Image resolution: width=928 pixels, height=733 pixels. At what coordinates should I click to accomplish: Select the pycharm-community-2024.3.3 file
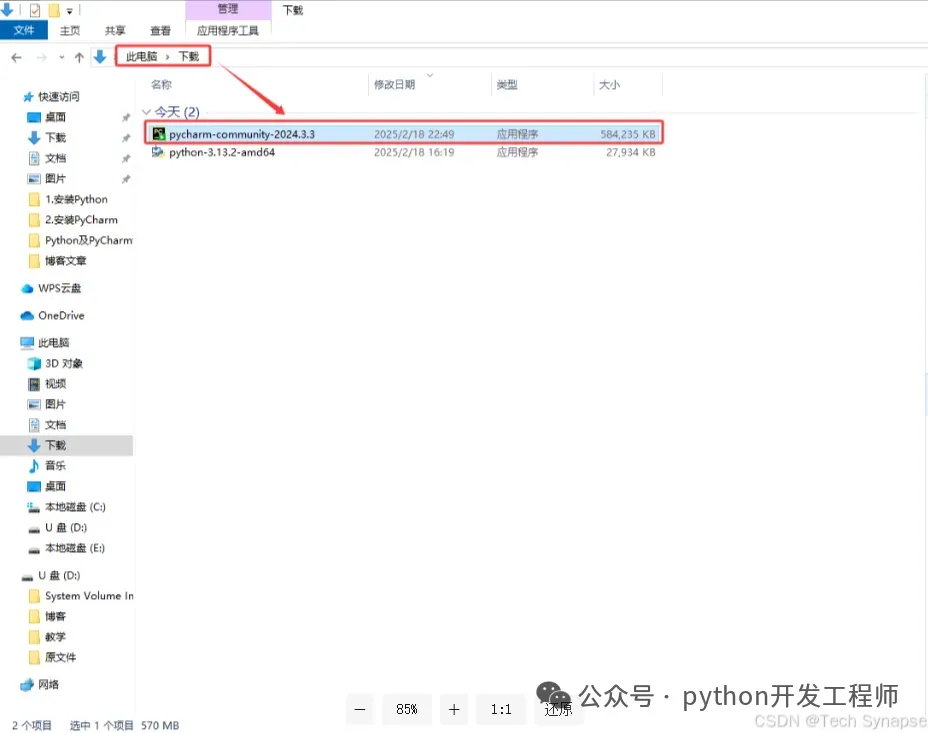[404, 134]
